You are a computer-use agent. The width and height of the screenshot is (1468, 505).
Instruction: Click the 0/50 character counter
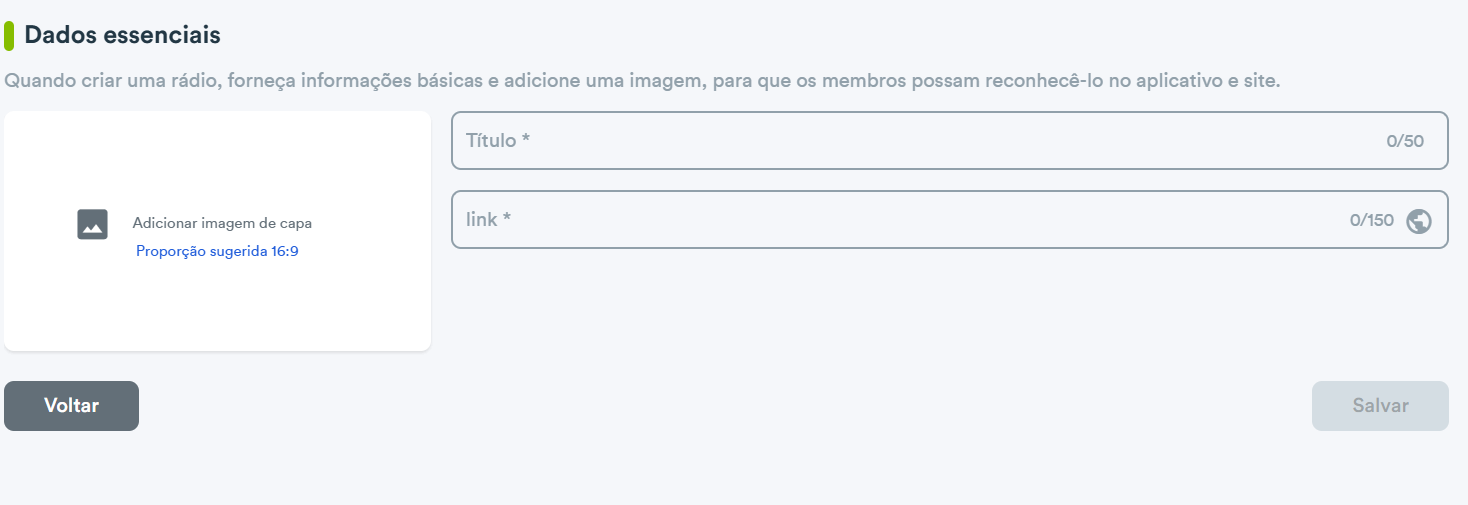pyautogui.click(x=1405, y=141)
